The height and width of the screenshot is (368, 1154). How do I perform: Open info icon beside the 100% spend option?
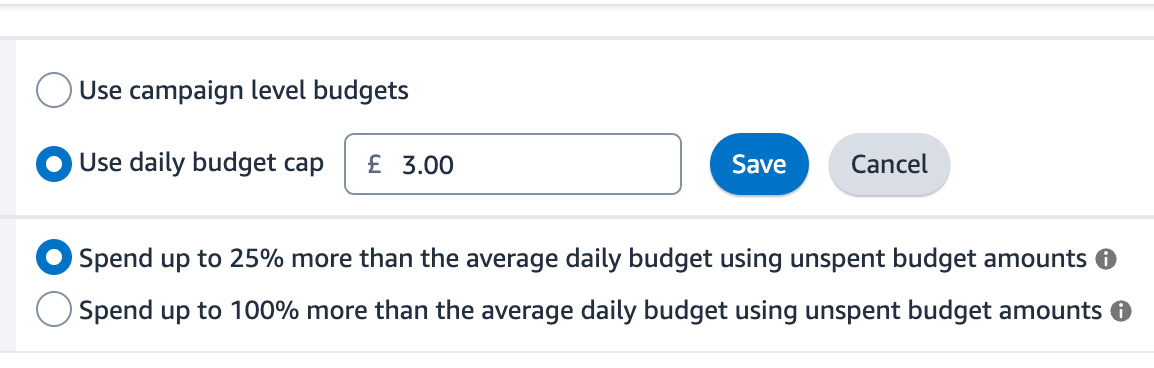click(1120, 311)
